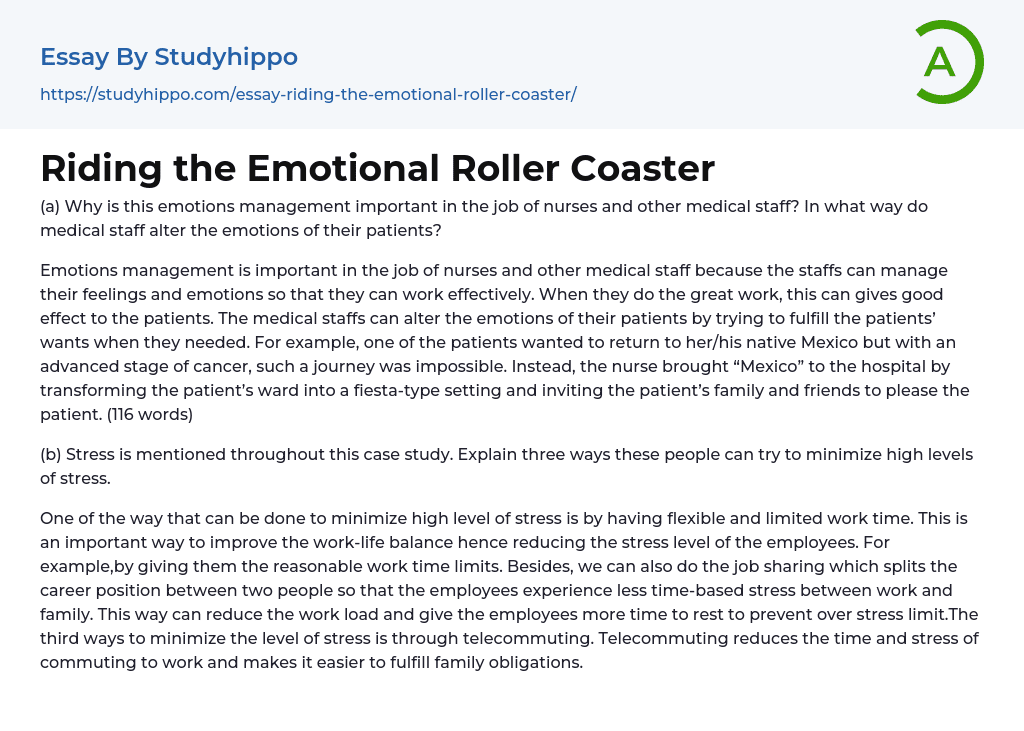Click the phrase "job sharing" in the last paragraph
1024x731 pixels.
[744, 566]
